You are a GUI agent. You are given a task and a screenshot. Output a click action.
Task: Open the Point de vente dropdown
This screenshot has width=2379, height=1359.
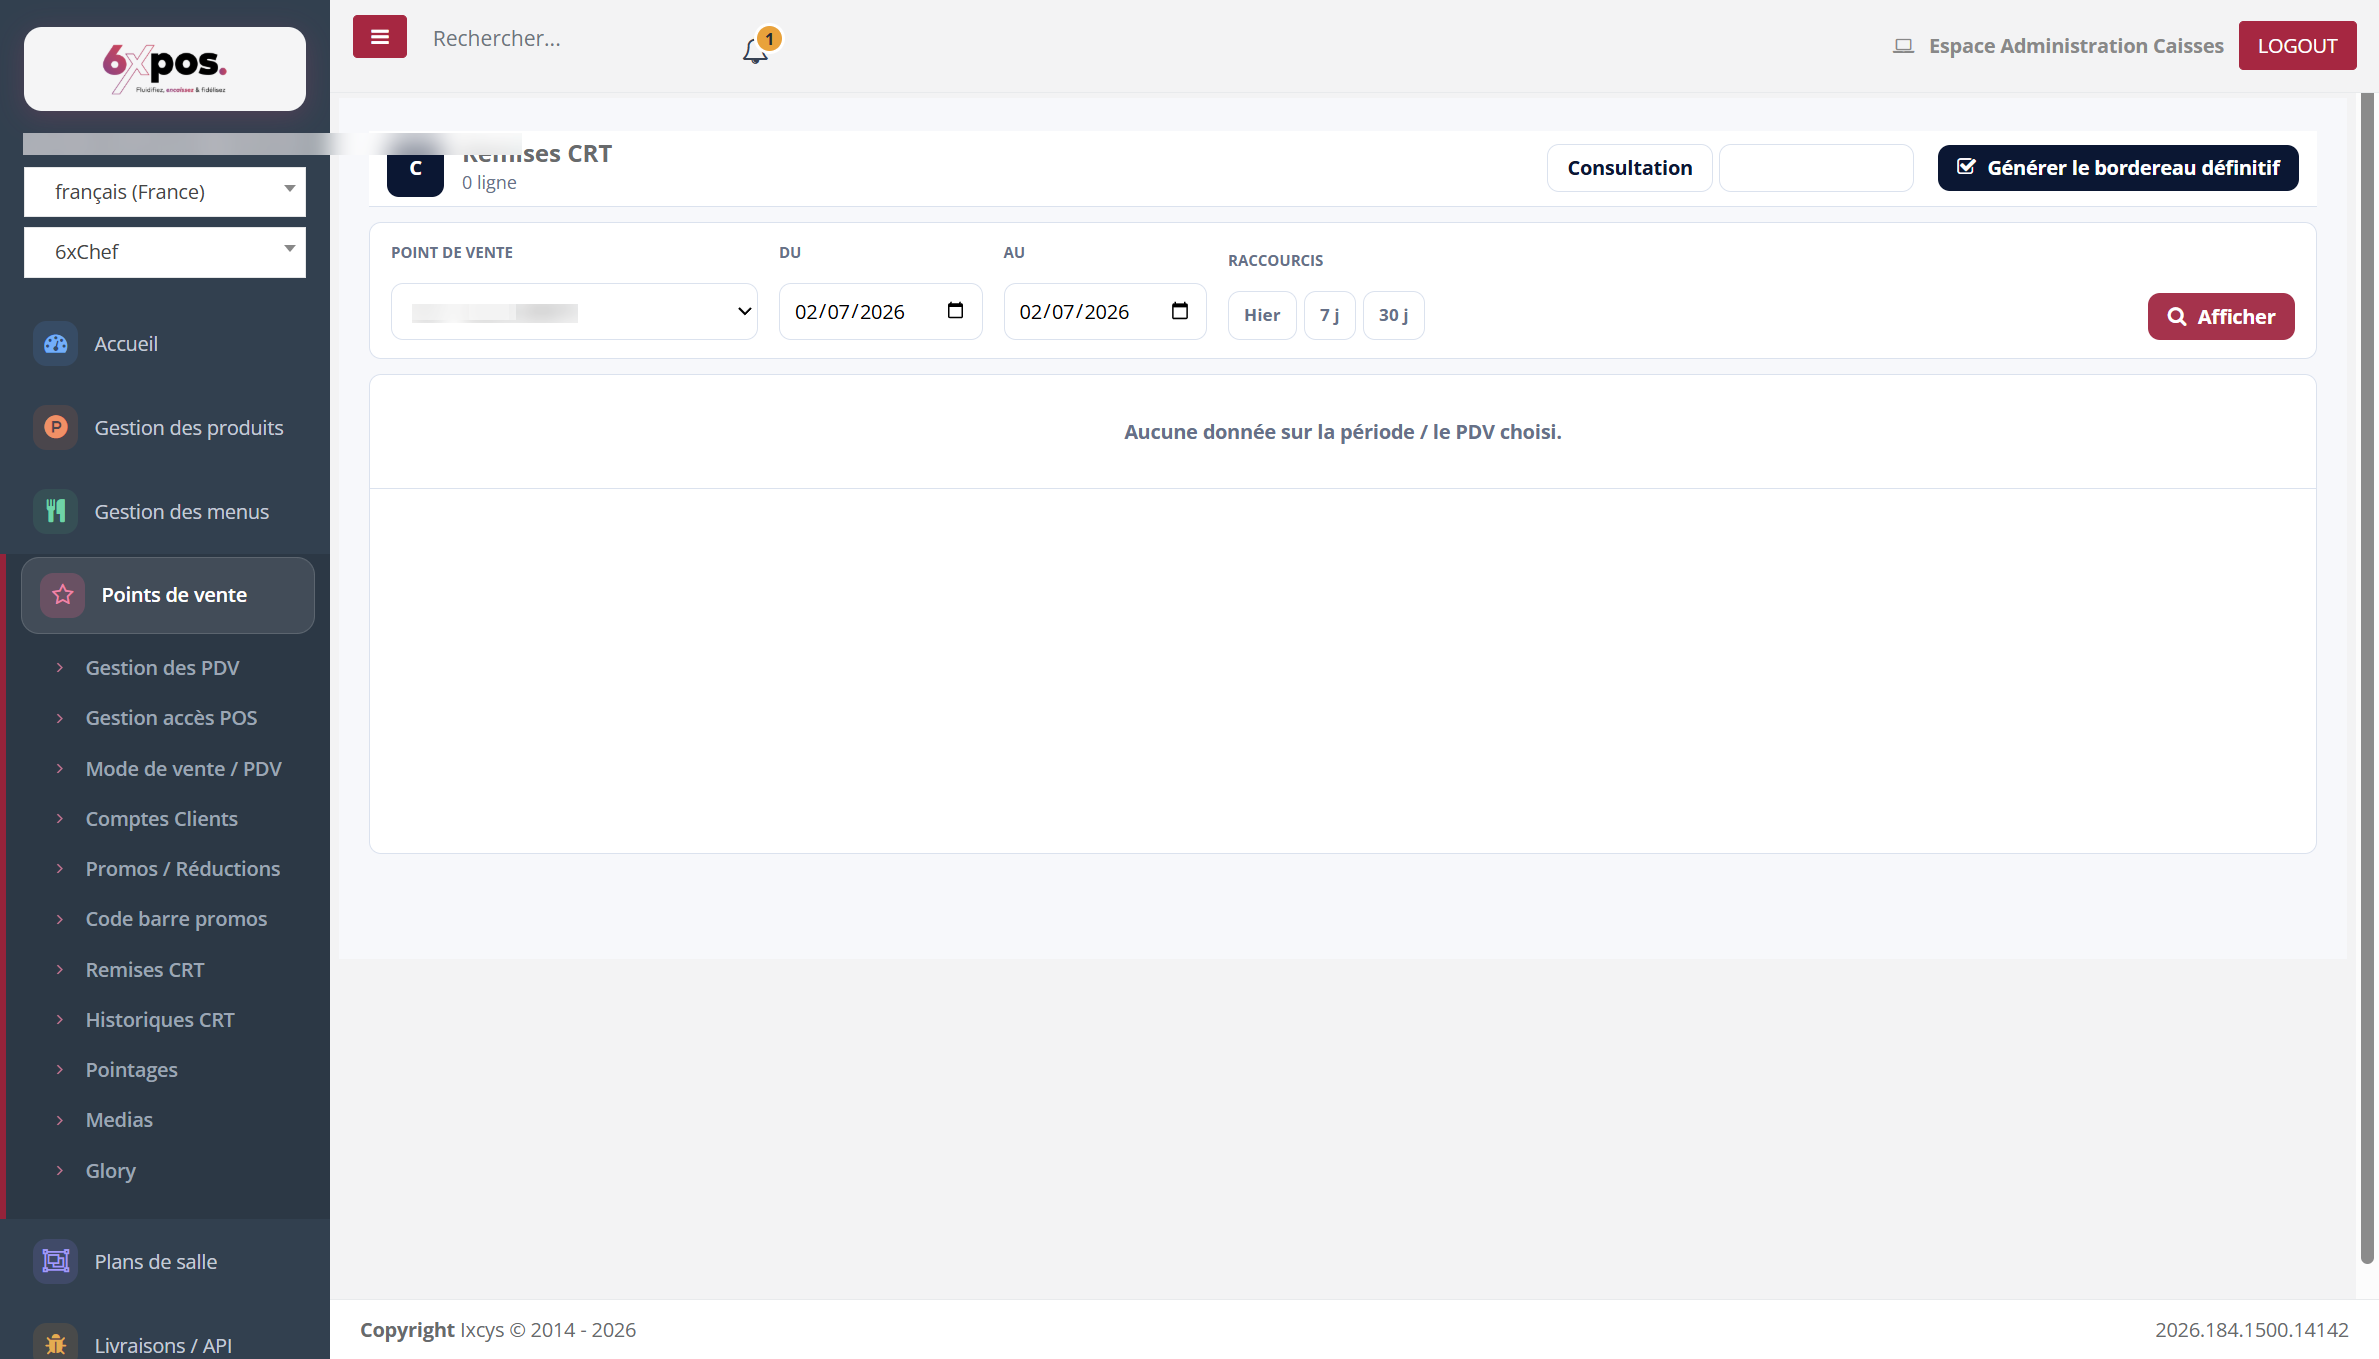coord(574,312)
